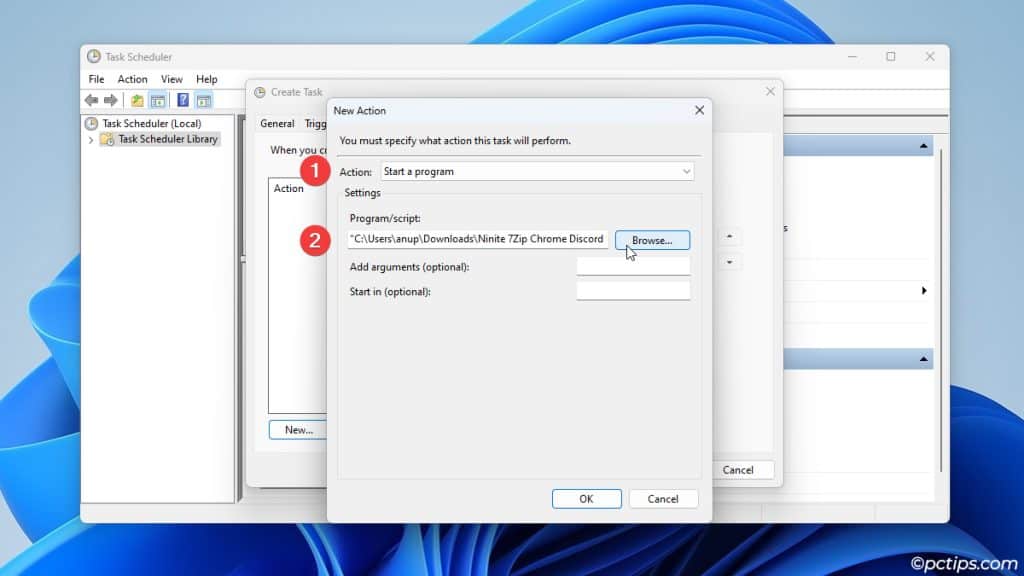
Task: Click inside the Add arguments field
Action: (x=633, y=266)
